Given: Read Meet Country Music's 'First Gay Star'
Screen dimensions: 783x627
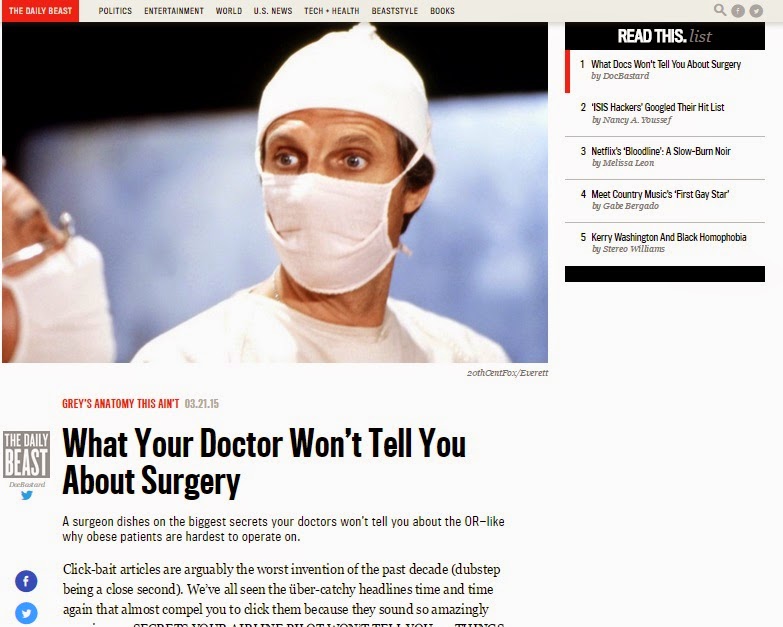Looking at the screenshot, I should [660, 194].
